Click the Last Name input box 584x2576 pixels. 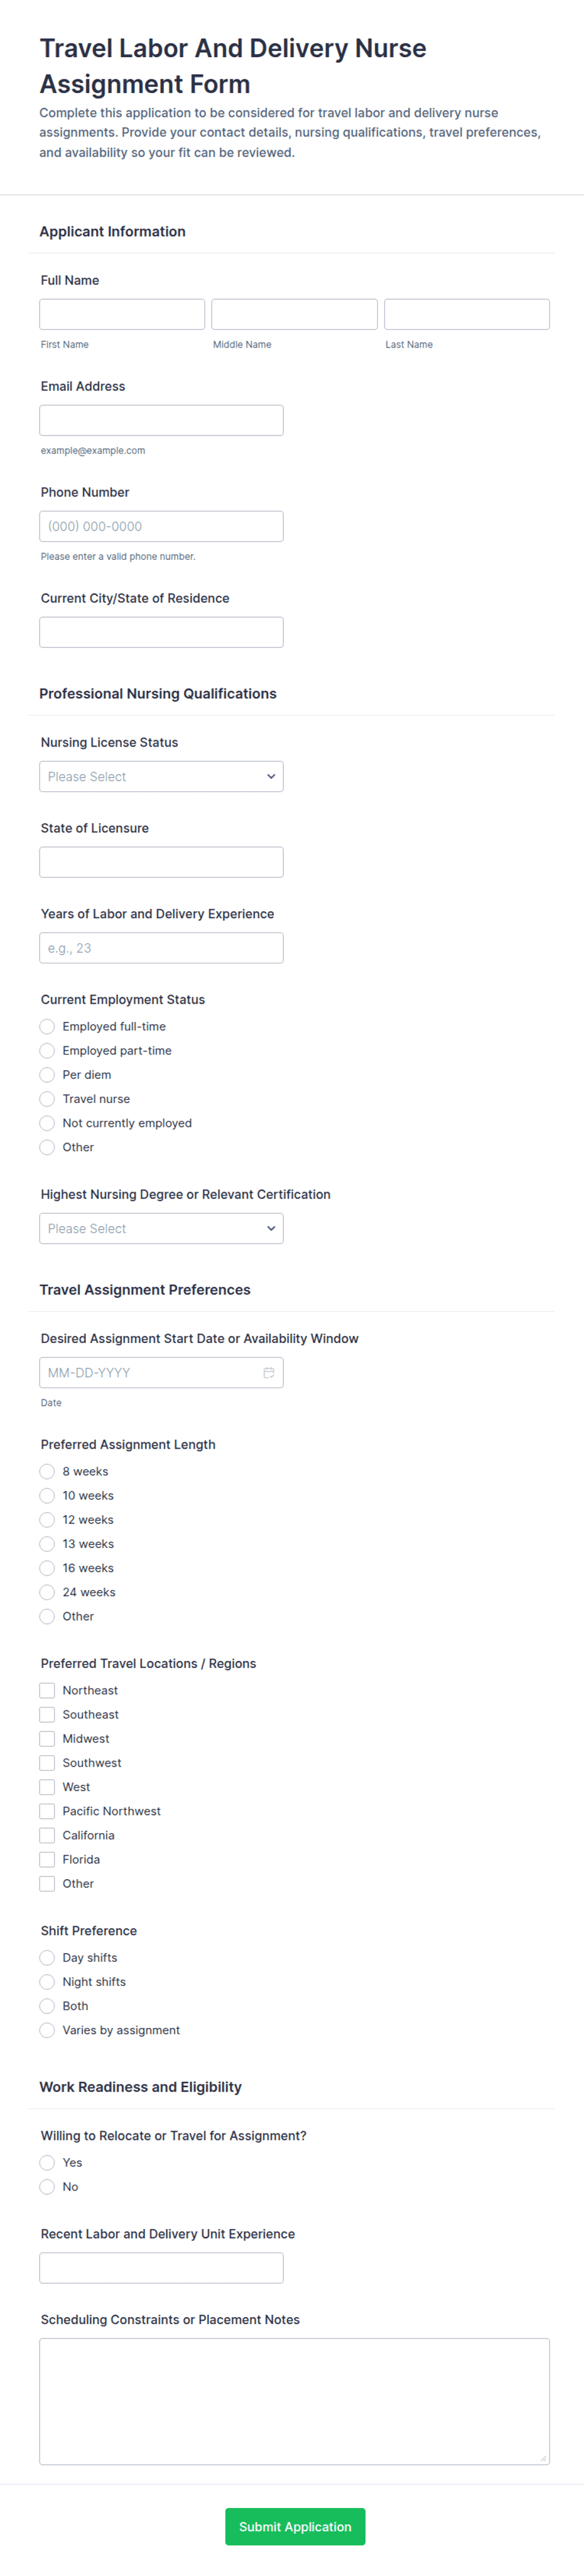coord(467,314)
